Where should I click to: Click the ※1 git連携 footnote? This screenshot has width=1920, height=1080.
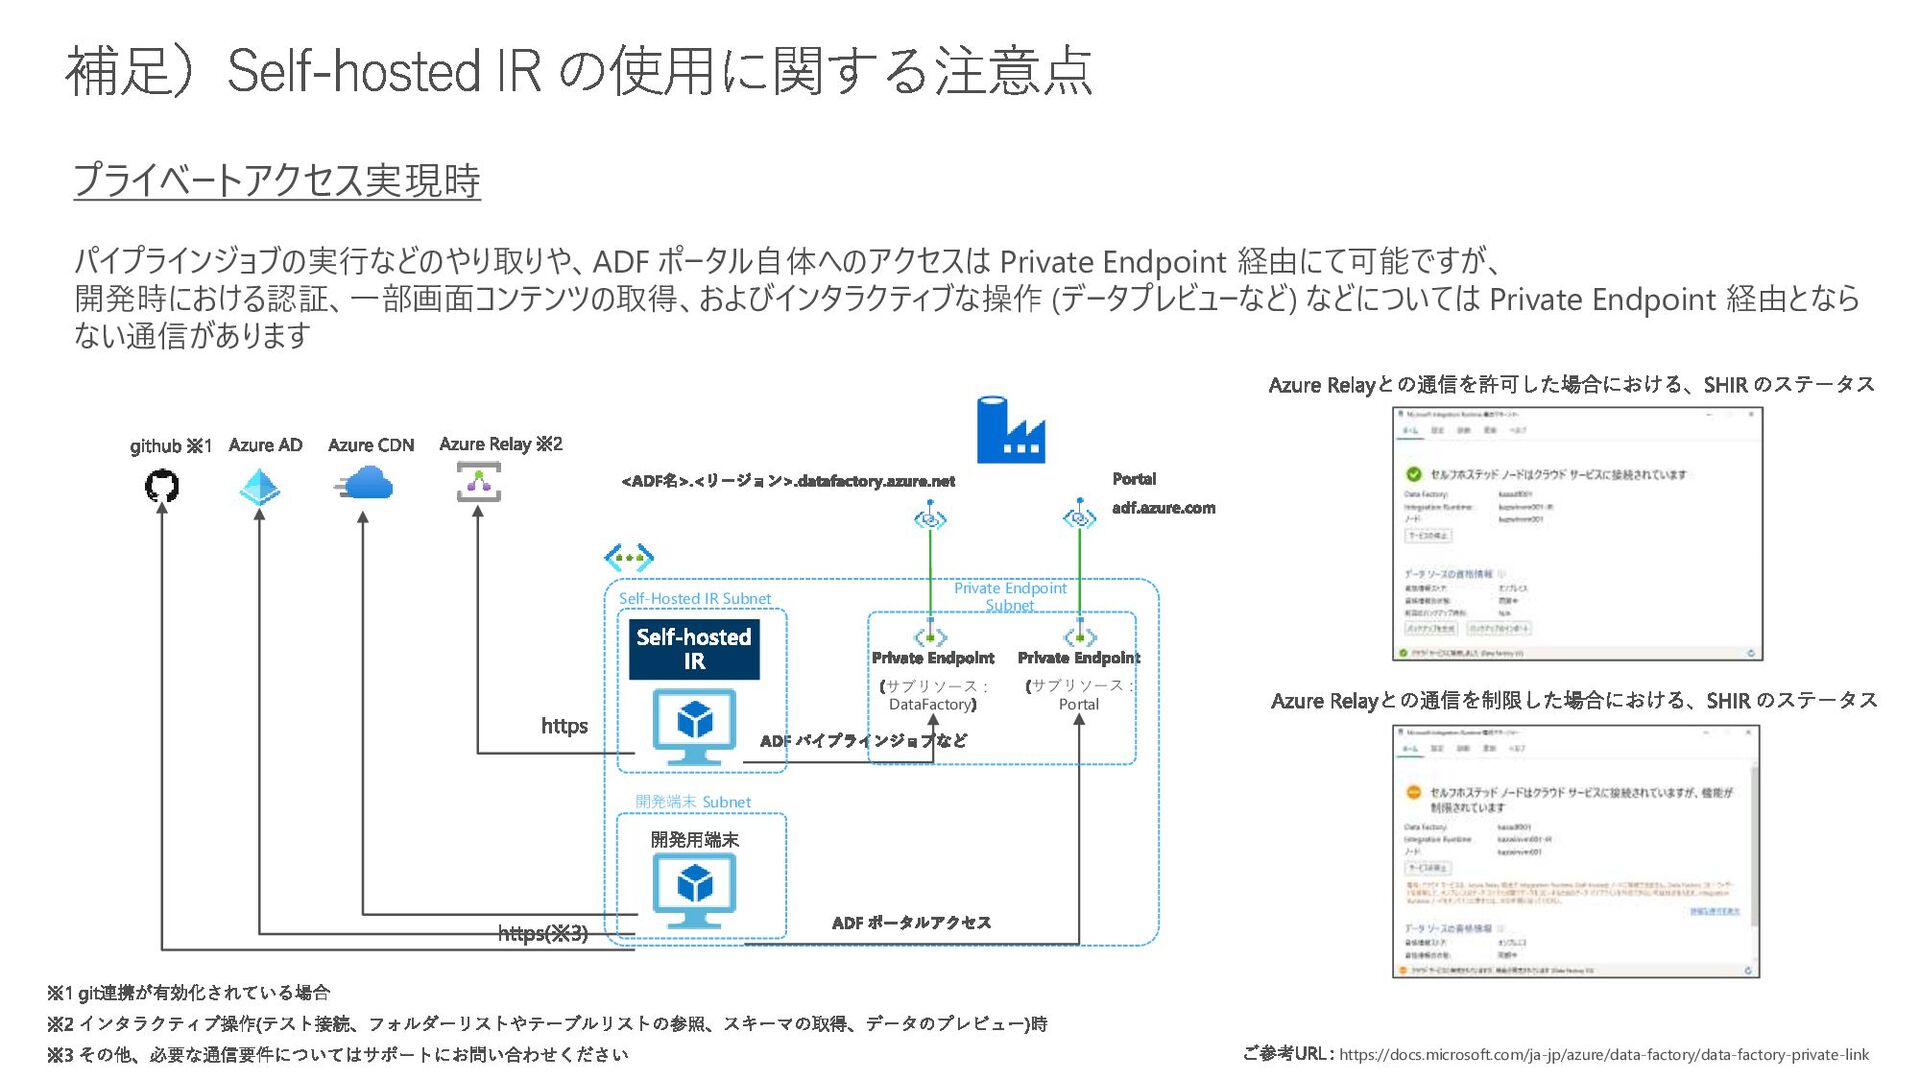188,993
